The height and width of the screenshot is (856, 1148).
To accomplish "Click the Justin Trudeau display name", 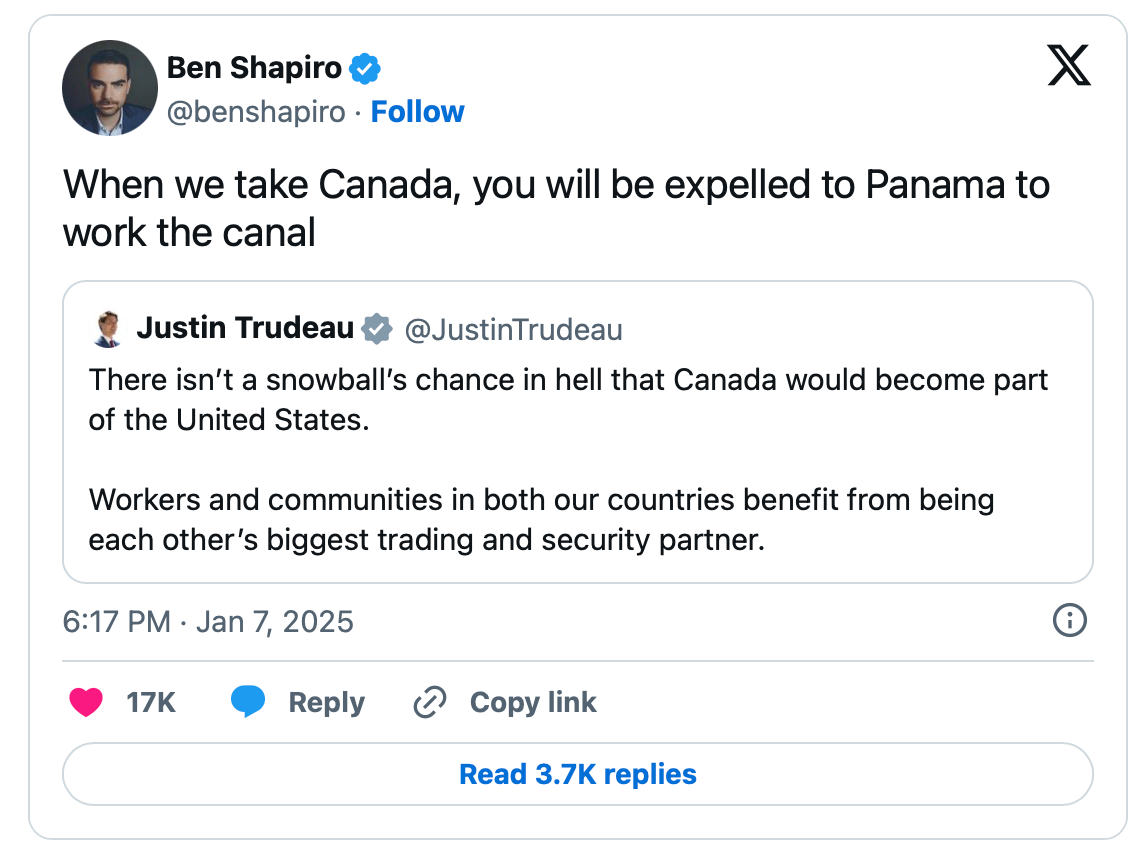I will [x=245, y=328].
